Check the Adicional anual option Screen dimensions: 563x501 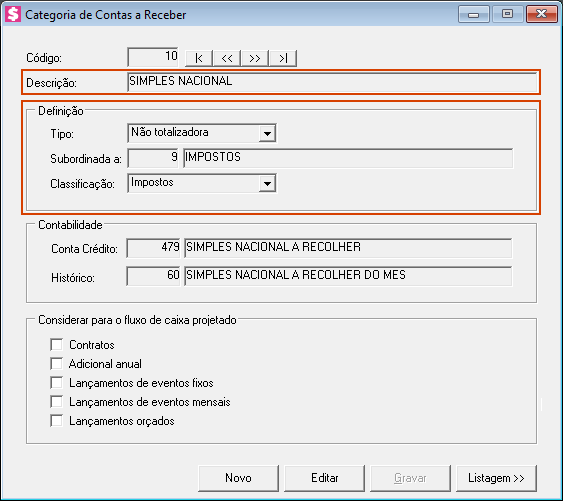tap(56, 363)
